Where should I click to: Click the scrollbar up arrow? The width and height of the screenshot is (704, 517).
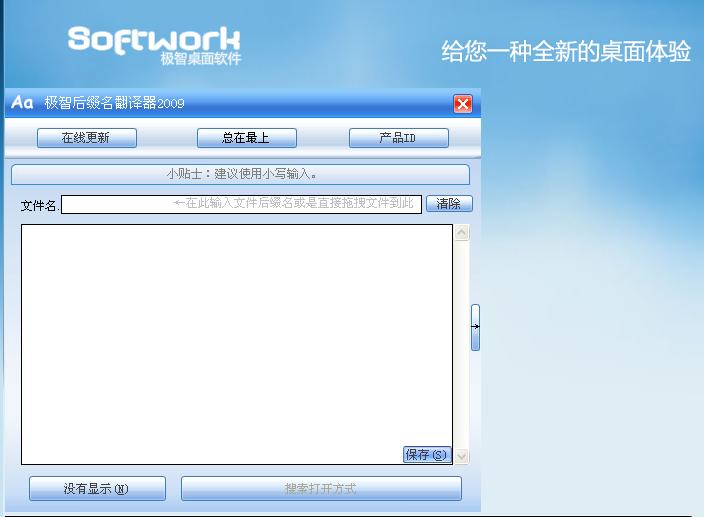pyautogui.click(x=462, y=232)
